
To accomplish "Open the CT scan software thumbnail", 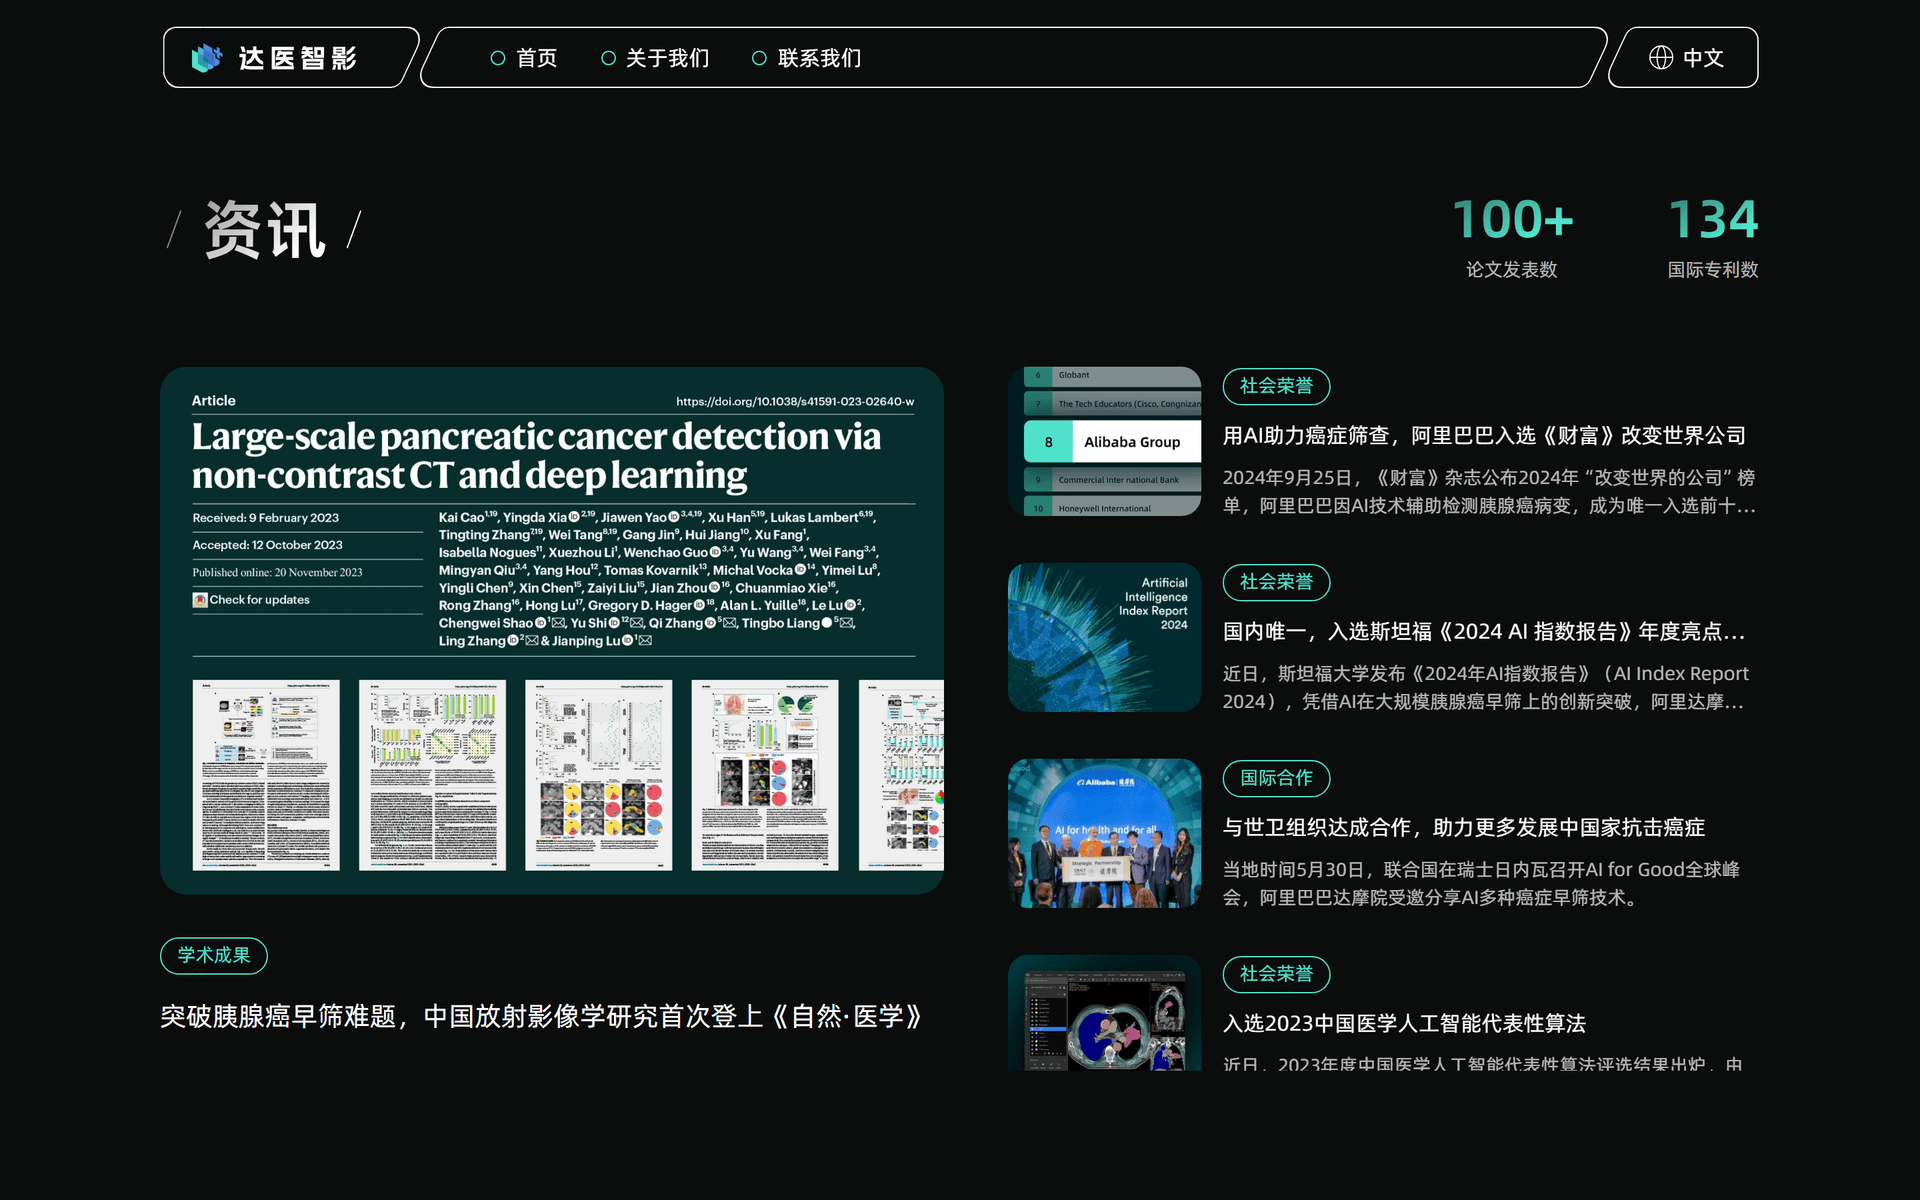I will pyautogui.click(x=1104, y=1013).
